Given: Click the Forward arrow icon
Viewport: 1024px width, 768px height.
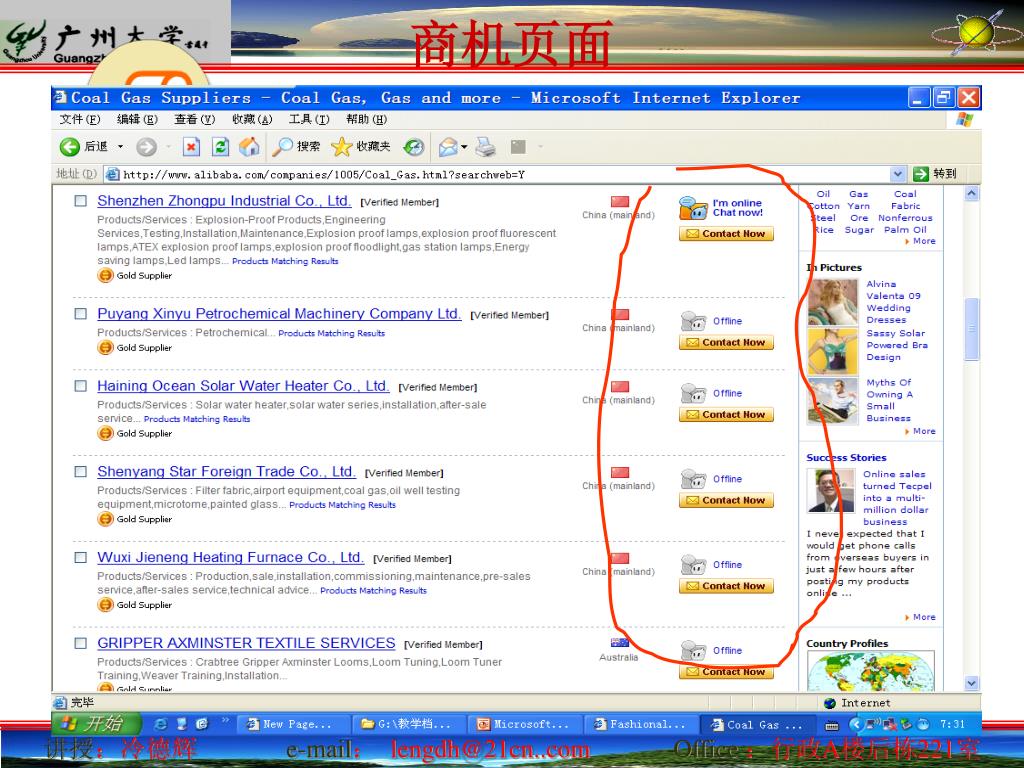Looking at the screenshot, I should click(x=146, y=147).
